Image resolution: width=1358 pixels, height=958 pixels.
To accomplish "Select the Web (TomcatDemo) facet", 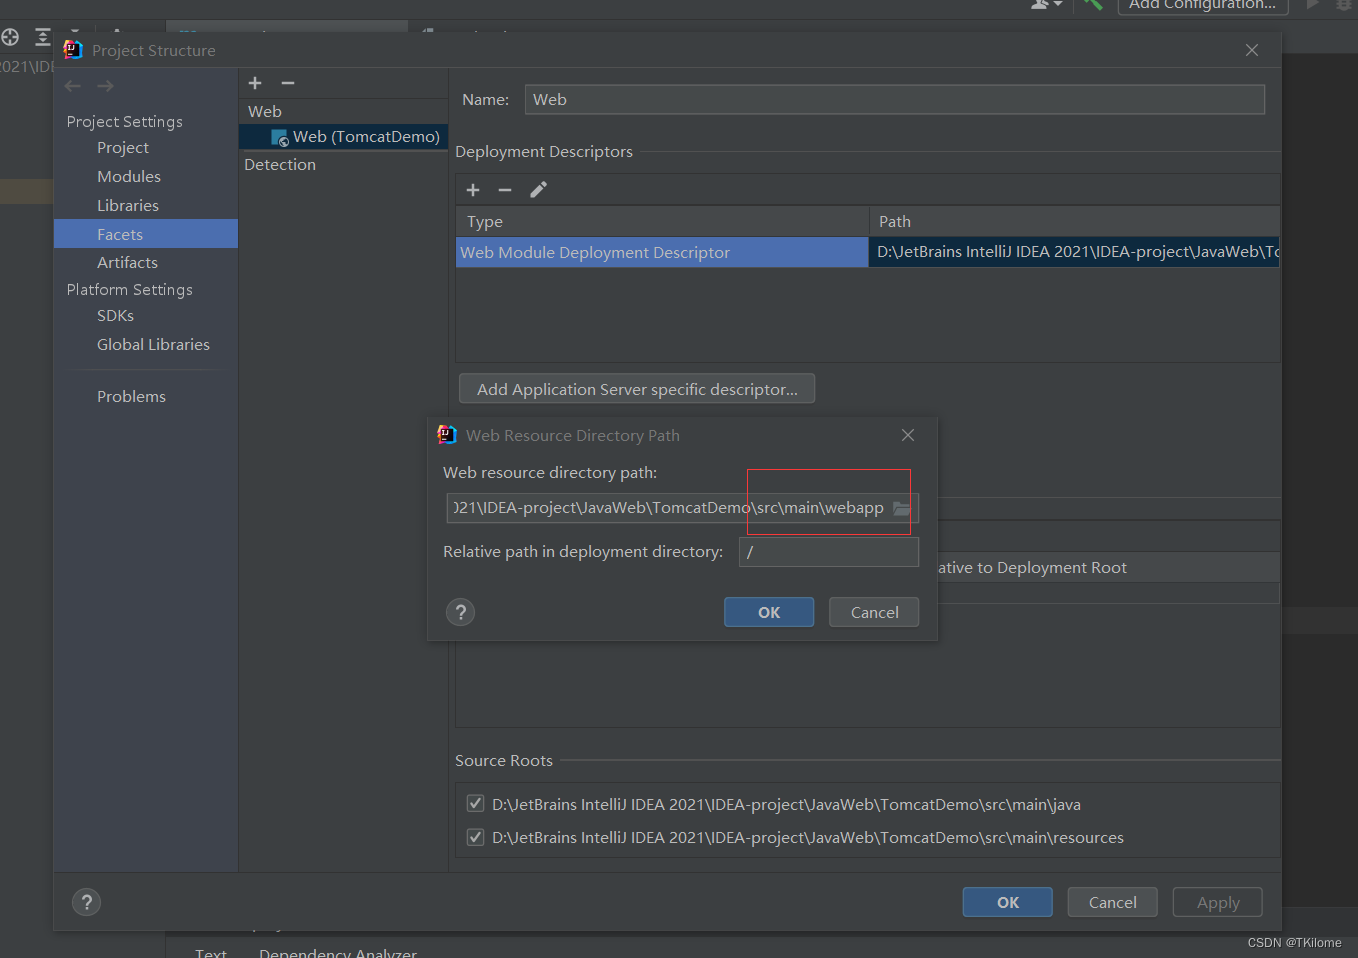I will coord(343,137).
